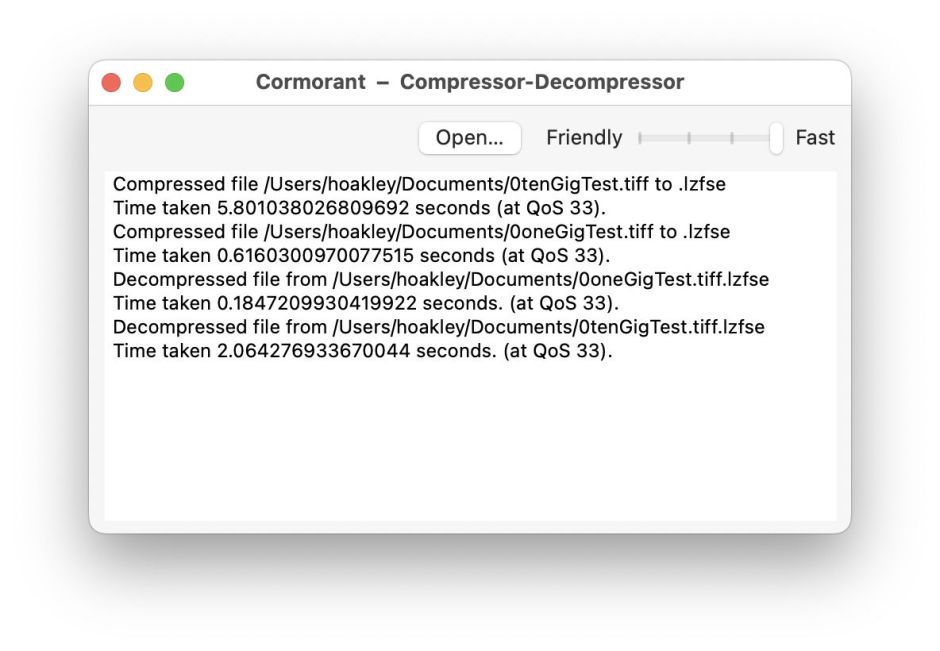Click the second tick mark on the slider
The height and width of the screenshot is (651, 940).
click(689, 138)
